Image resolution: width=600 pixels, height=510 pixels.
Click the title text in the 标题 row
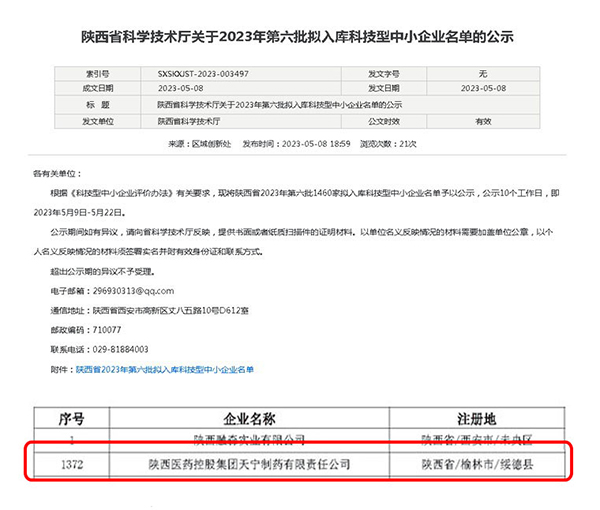point(280,105)
